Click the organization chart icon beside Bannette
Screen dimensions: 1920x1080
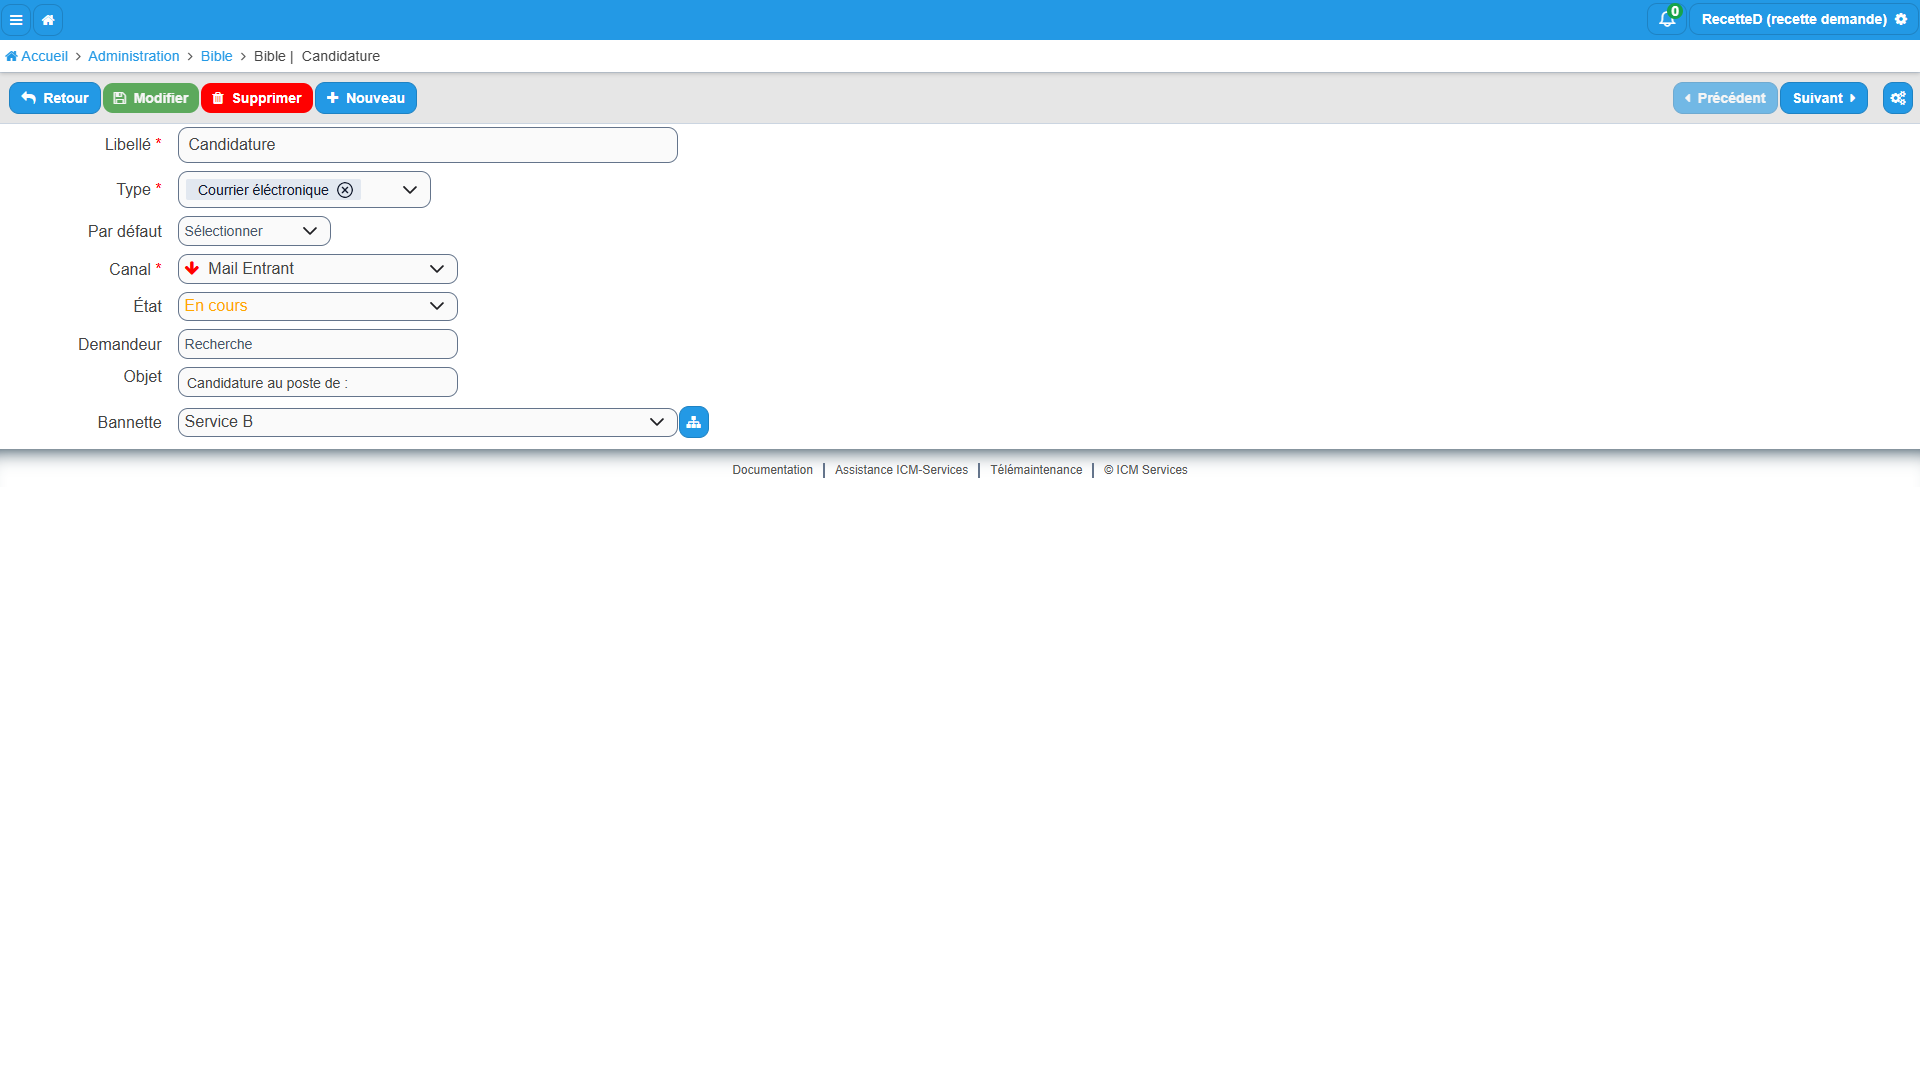tap(694, 422)
